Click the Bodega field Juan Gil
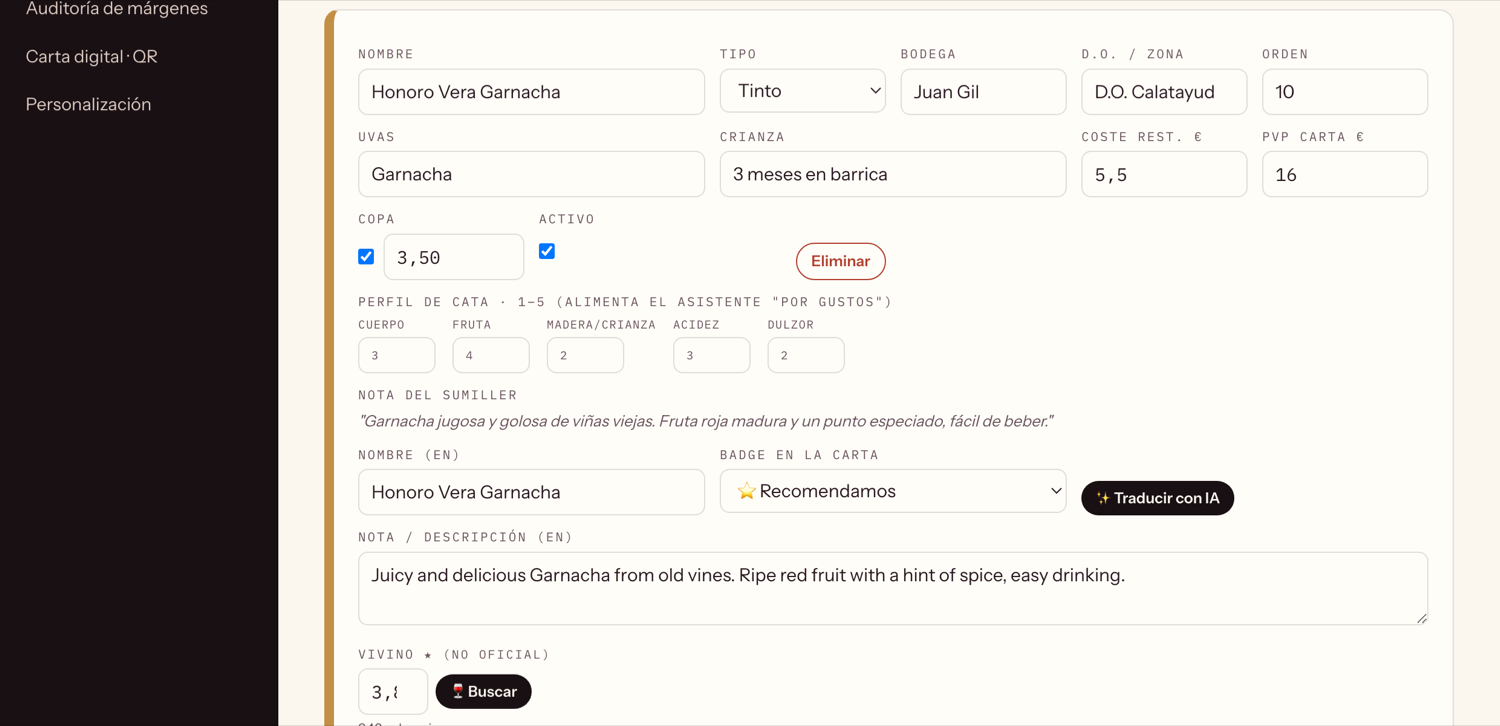 tap(983, 92)
